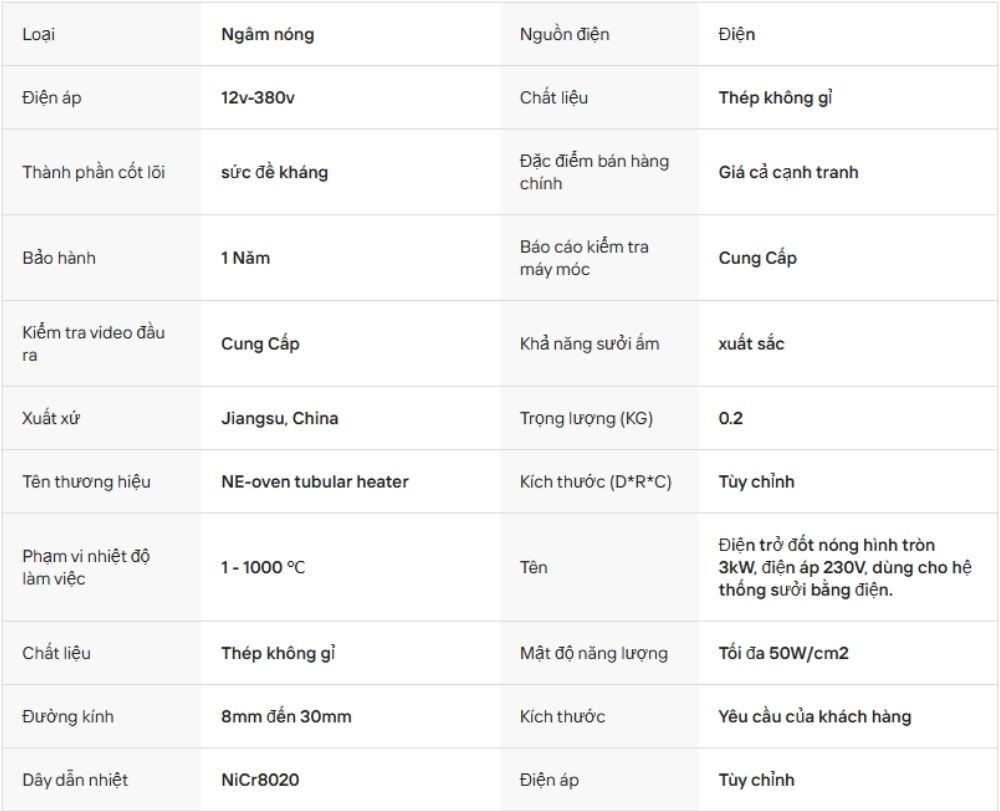Click the "Trọng lượng (KG)" label
The image size is (1000, 811).
pos(586,418)
